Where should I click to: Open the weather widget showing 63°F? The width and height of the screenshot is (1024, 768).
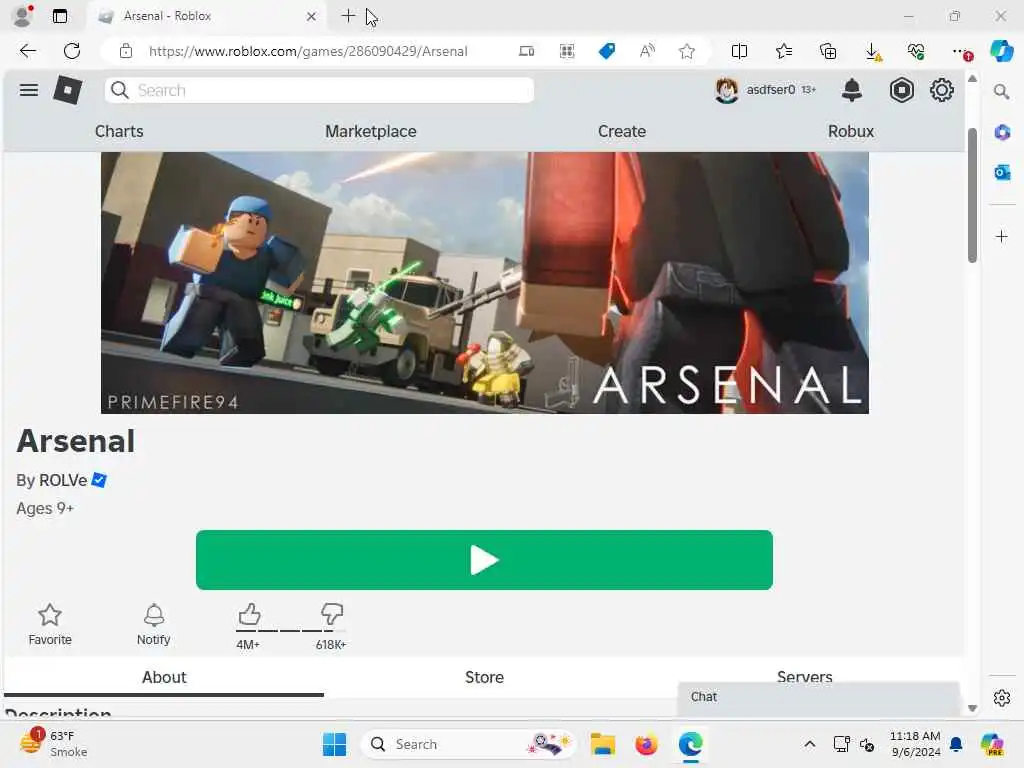pos(52,744)
